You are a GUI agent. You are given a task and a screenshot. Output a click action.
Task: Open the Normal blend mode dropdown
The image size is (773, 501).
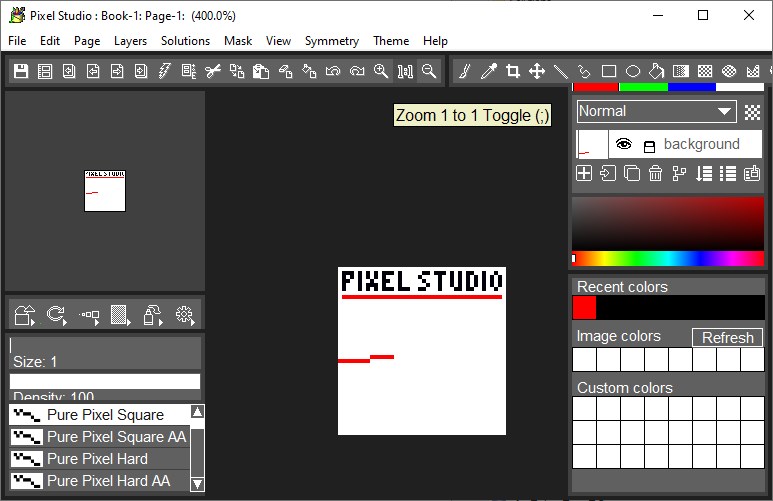[x=657, y=111]
